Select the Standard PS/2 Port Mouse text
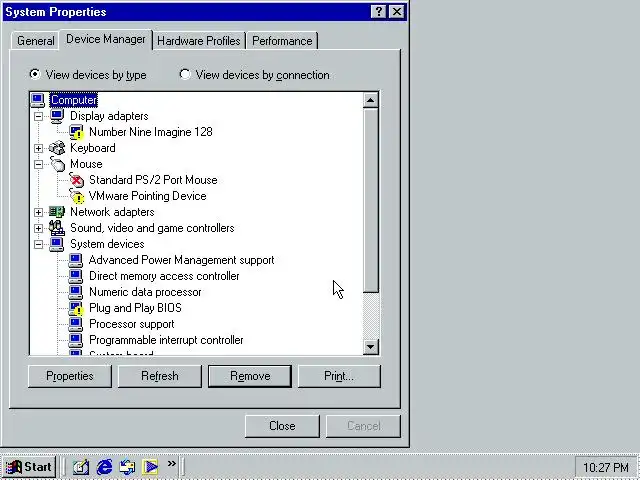640x480 pixels. (x=153, y=180)
